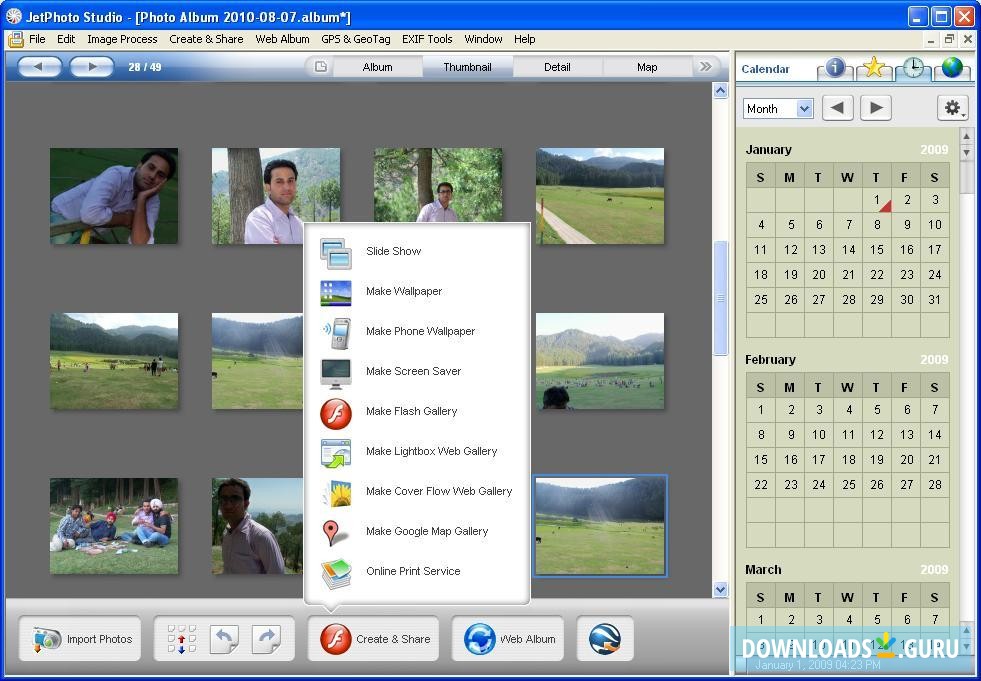
Task: Expand the view tabs overflow chevron
Action: pyautogui.click(x=706, y=67)
